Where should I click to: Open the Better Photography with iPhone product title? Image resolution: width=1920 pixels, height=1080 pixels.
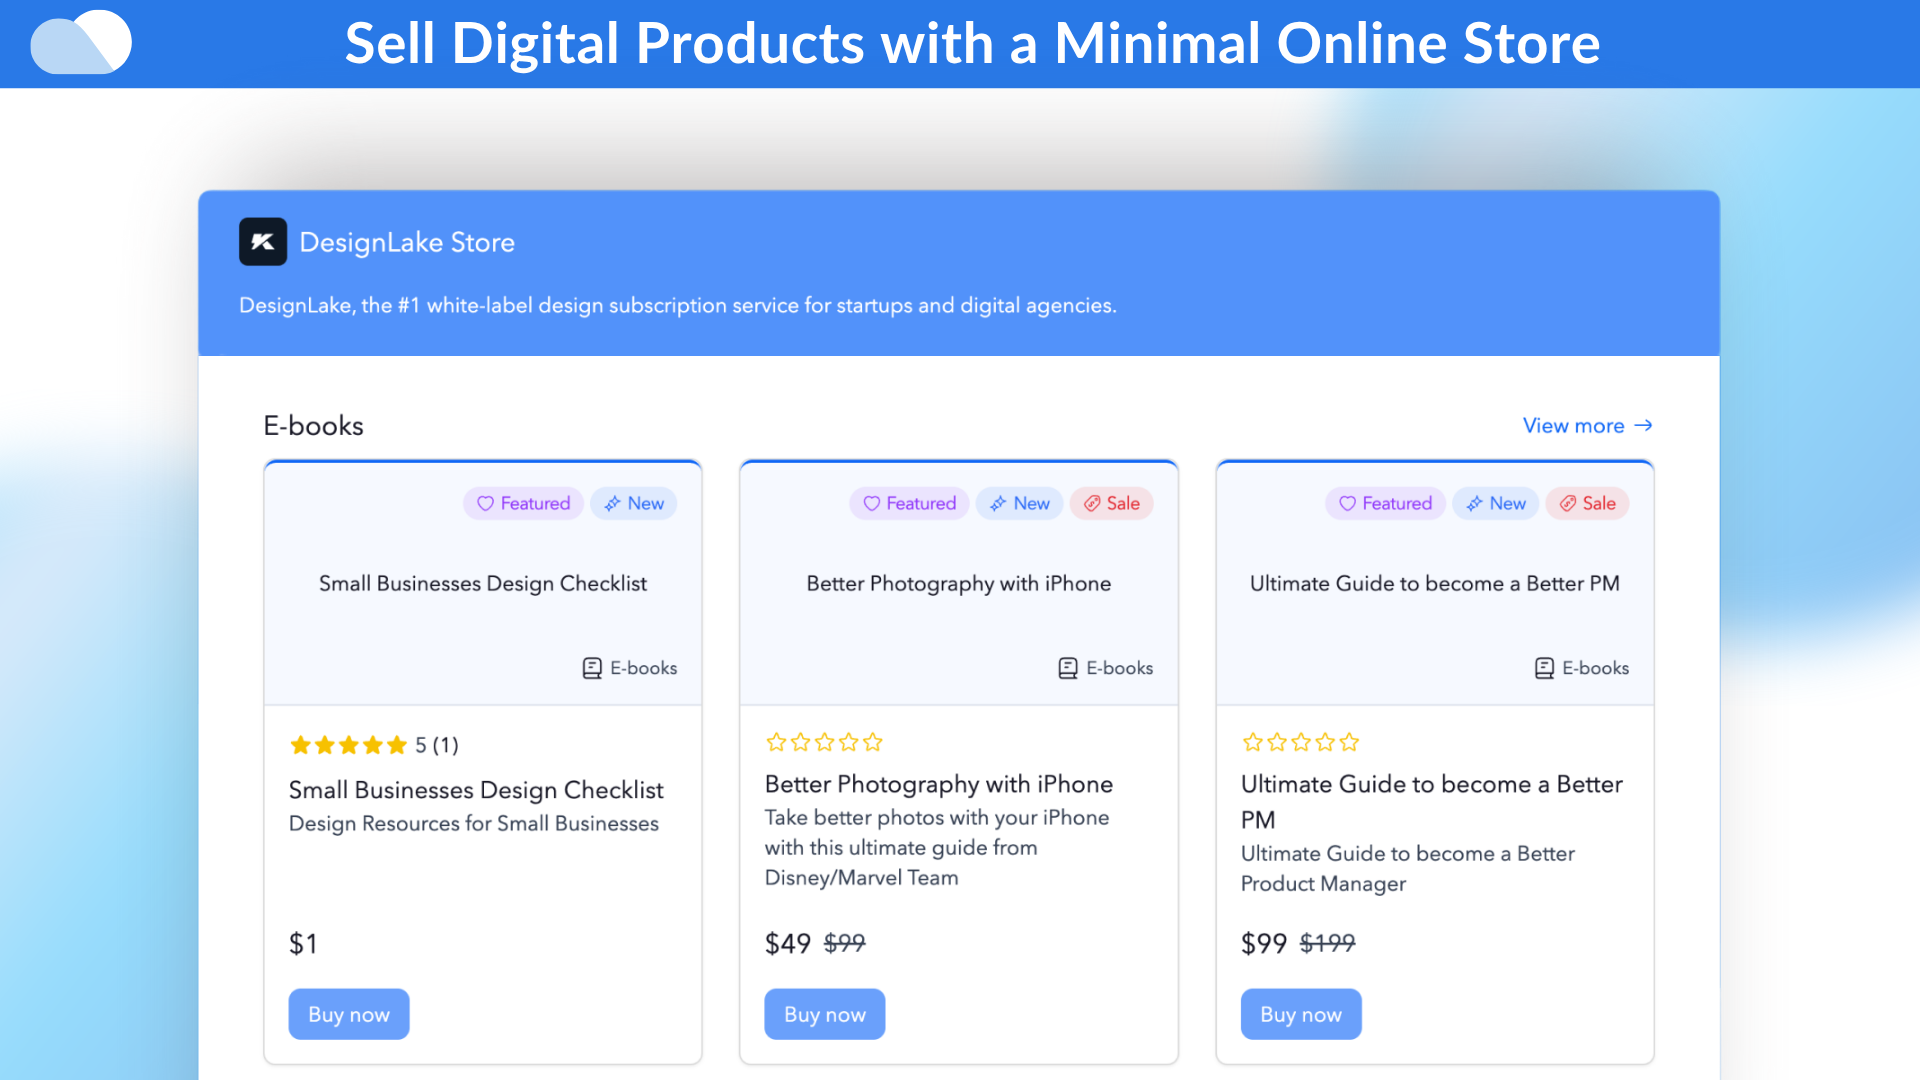pyautogui.click(x=938, y=784)
